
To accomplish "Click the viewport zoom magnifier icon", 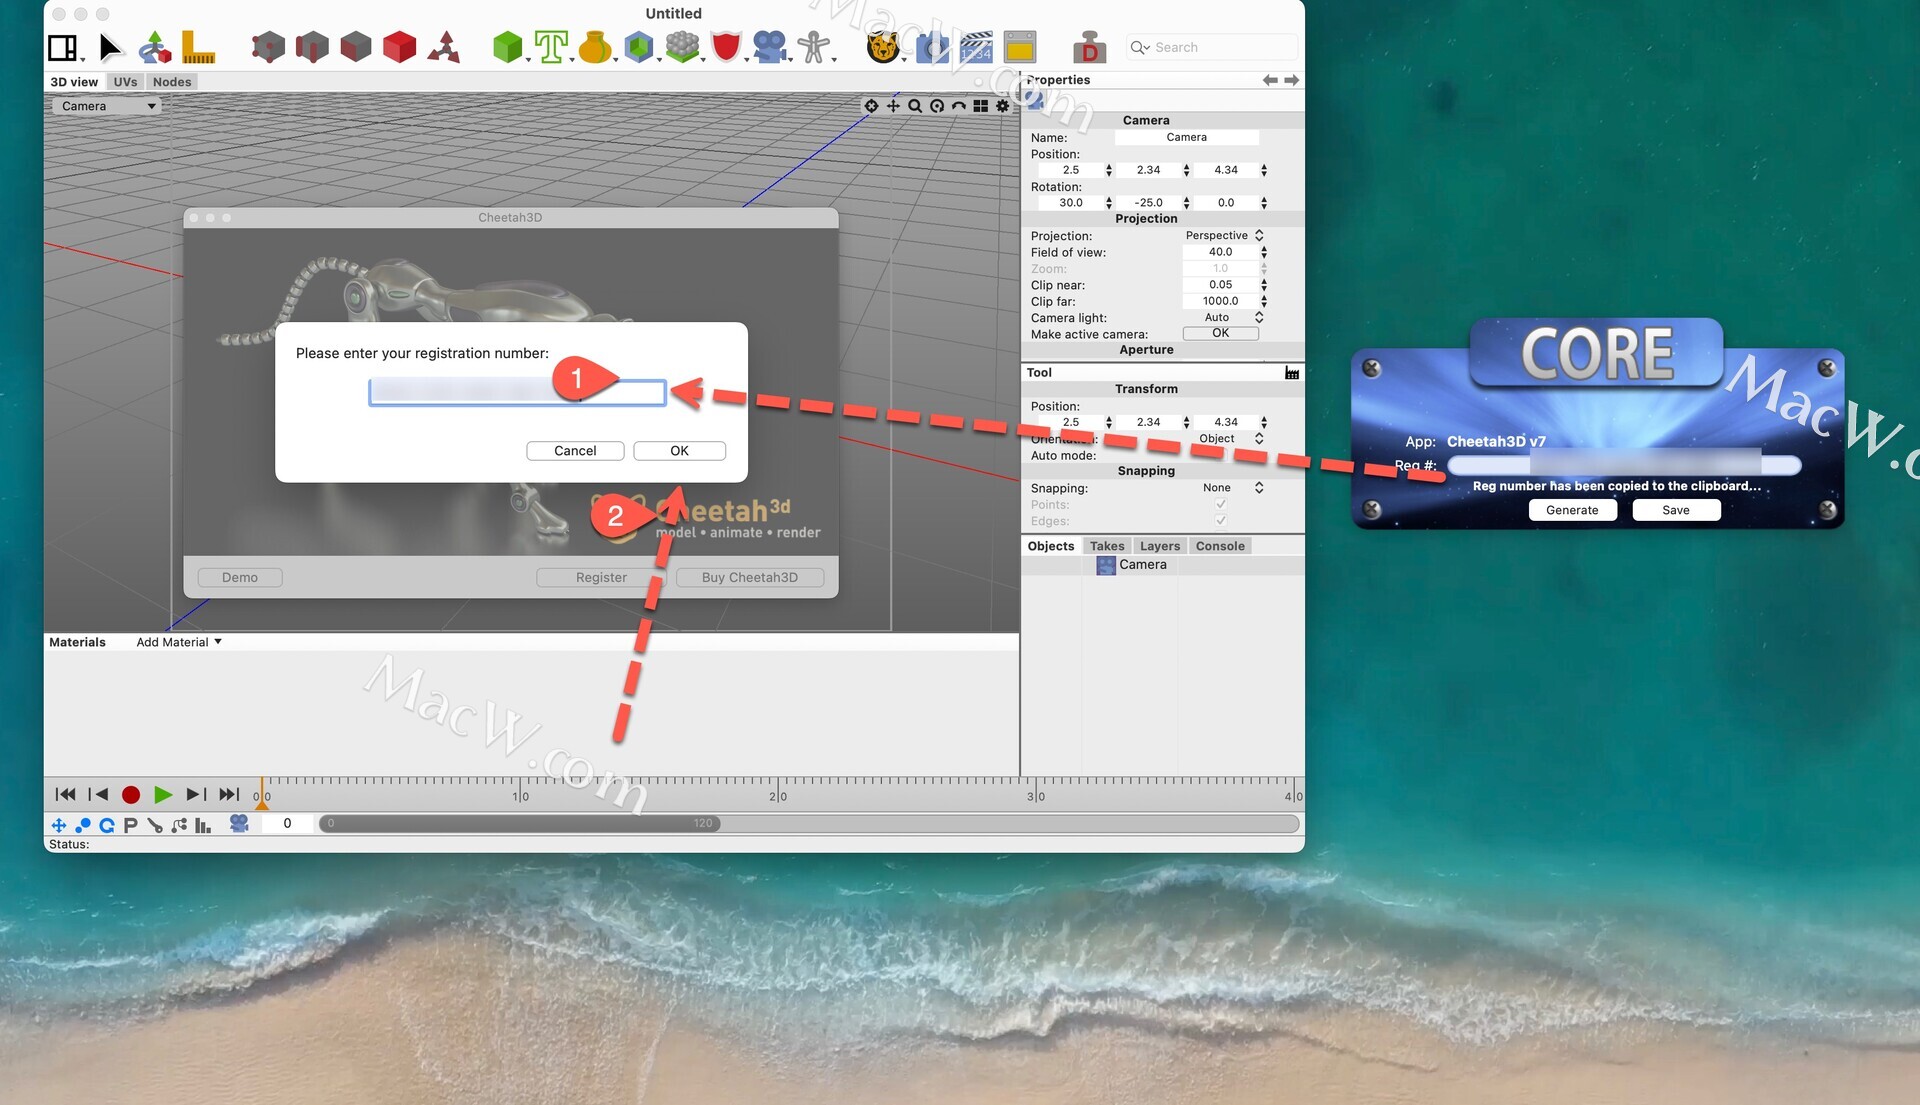I will click(x=915, y=106).
